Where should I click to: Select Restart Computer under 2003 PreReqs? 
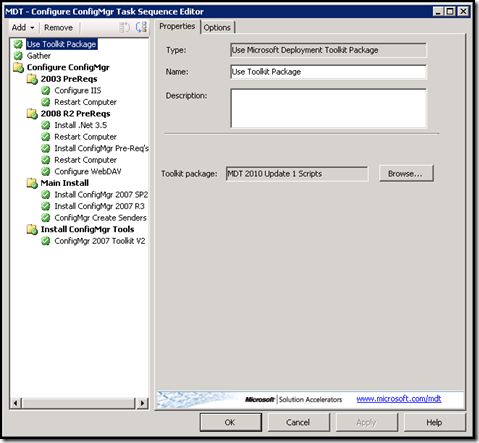point(85,102)
